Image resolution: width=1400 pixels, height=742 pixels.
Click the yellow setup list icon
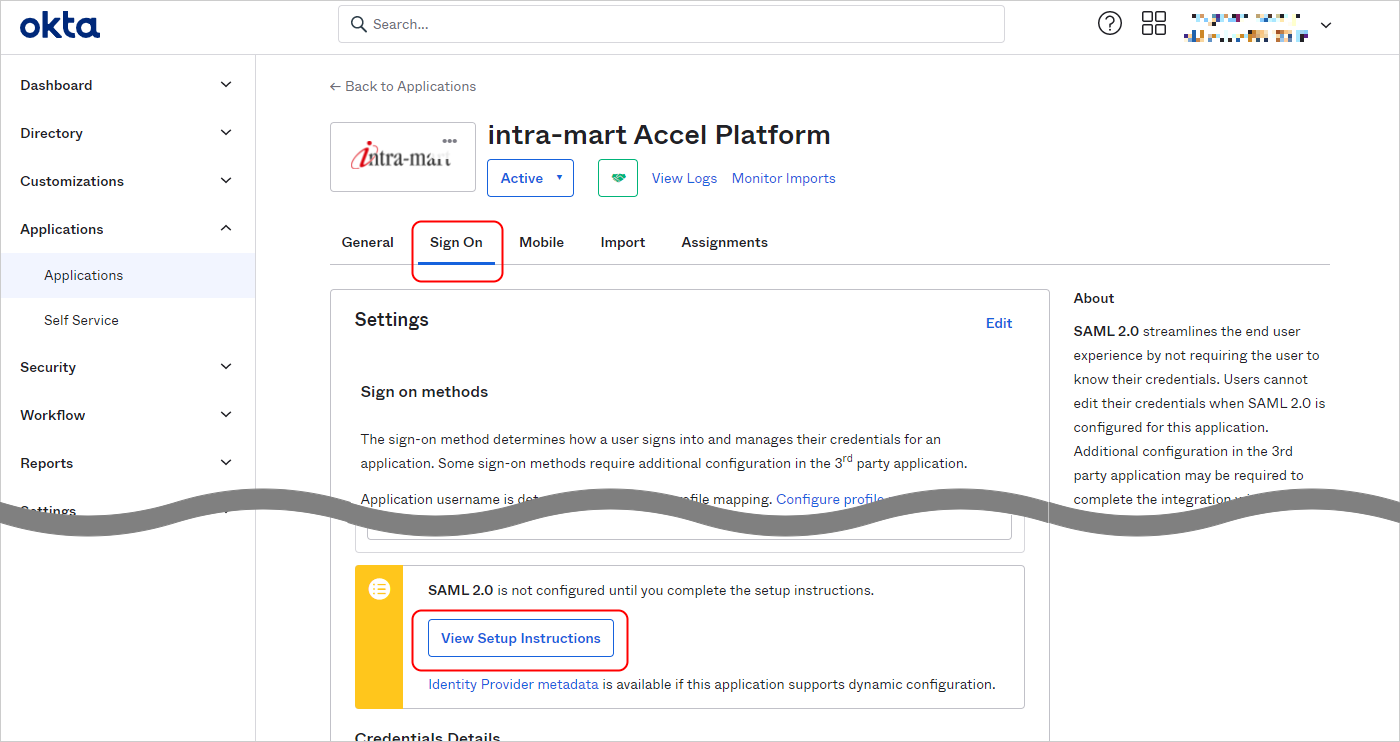tap(379, 589)
